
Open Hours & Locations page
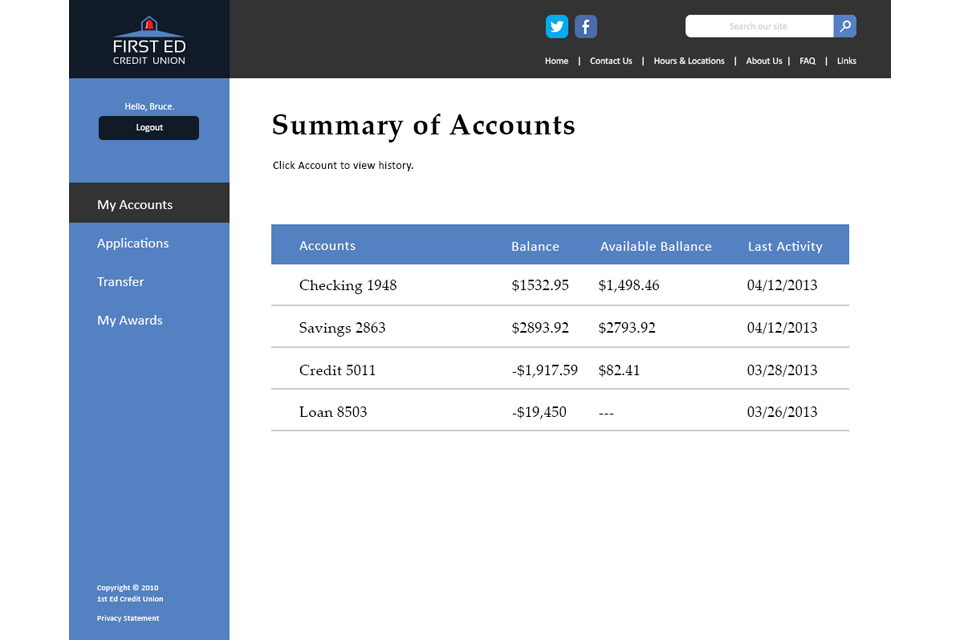(689, 61)
